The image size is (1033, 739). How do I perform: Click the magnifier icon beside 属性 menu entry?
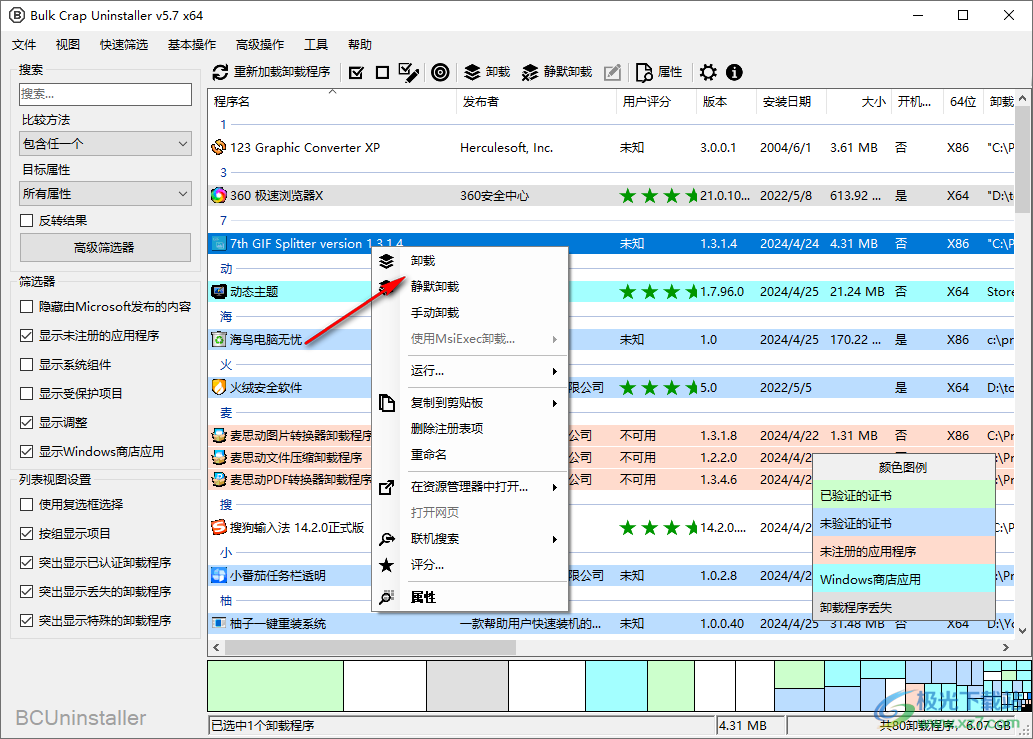[x=387, y=597]
